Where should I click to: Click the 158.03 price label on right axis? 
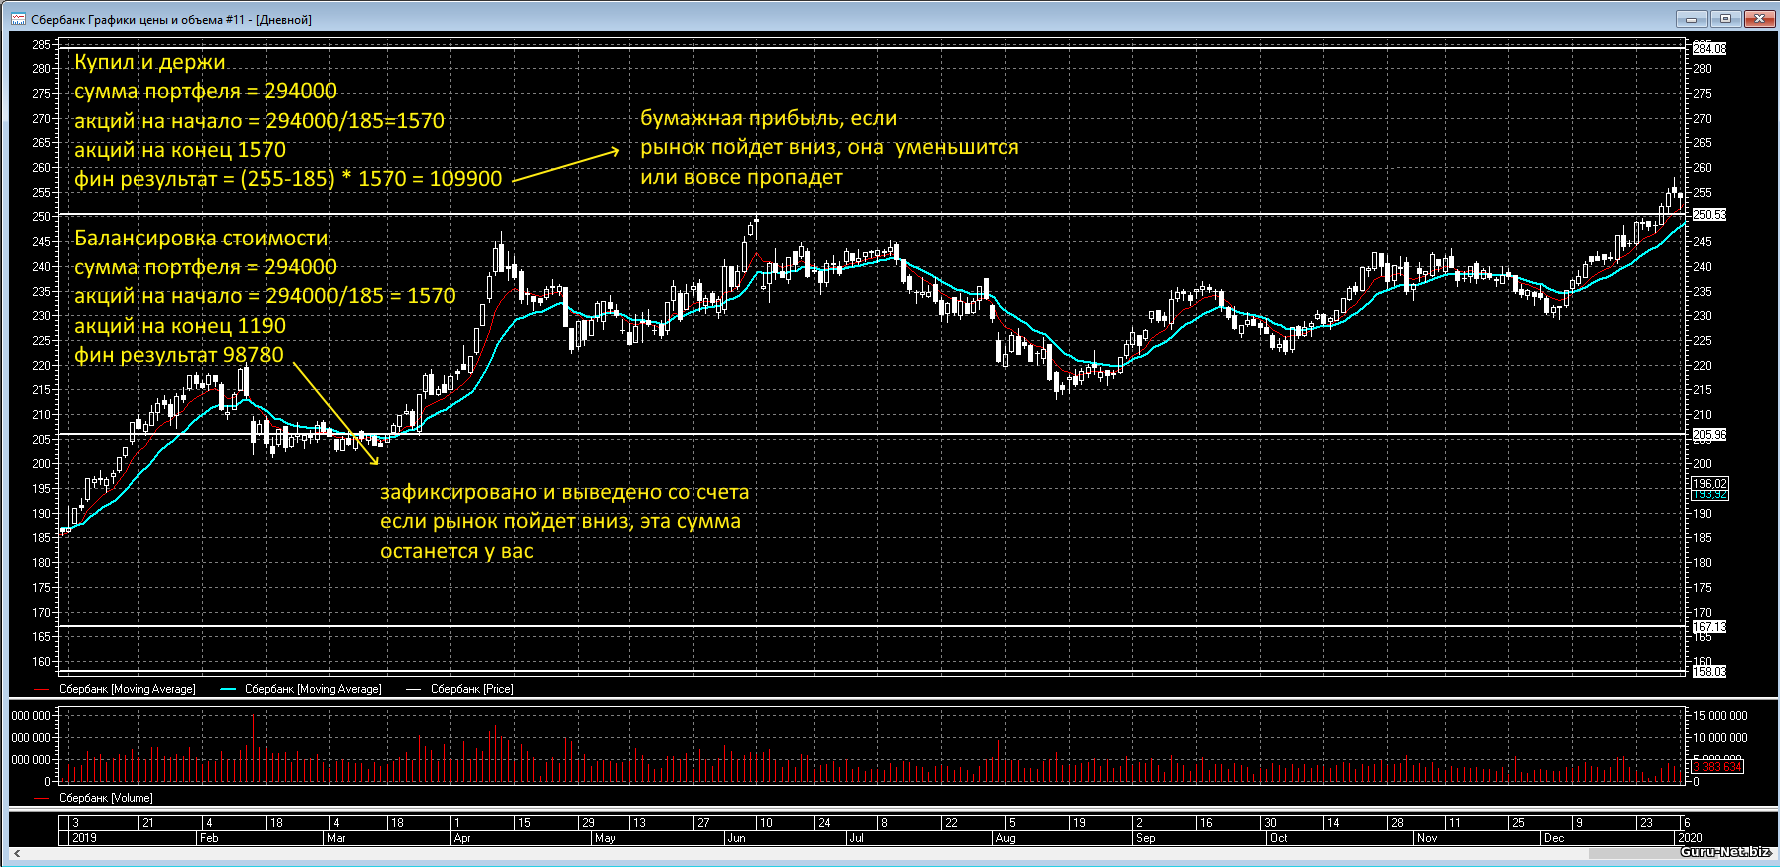point(1709,671)
